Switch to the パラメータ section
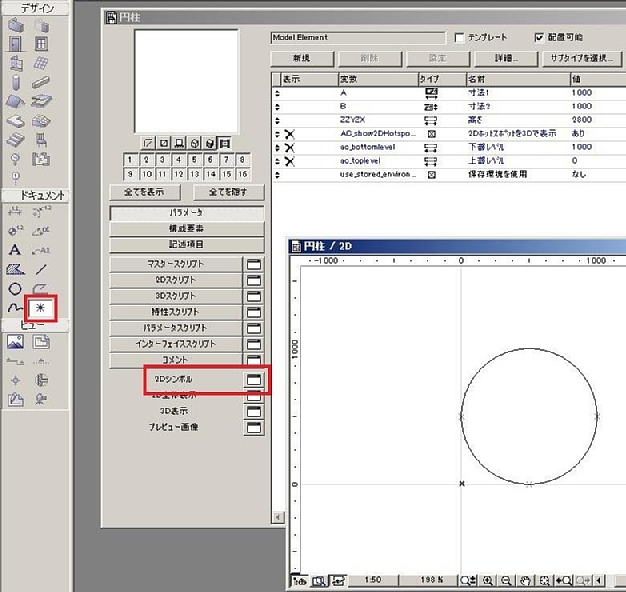 tap(187, 213)
